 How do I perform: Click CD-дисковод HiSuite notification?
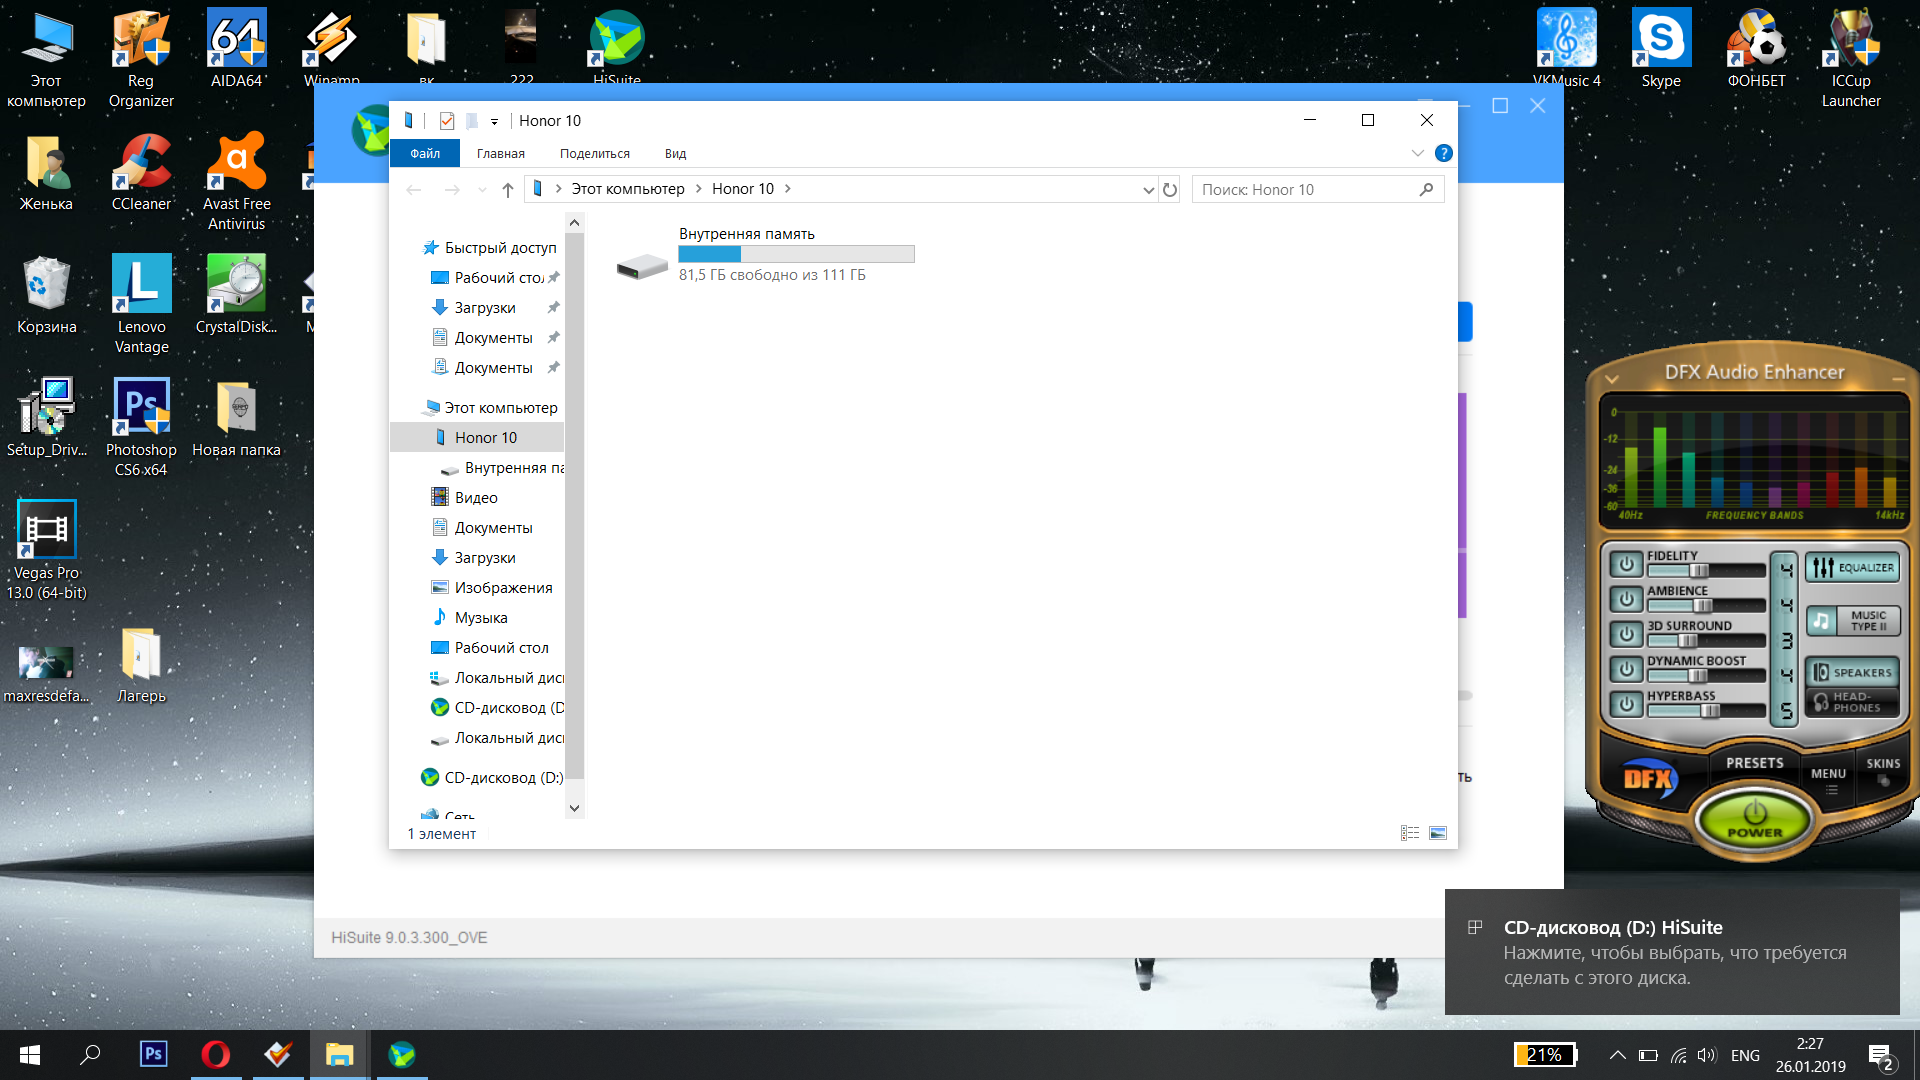1672,952
